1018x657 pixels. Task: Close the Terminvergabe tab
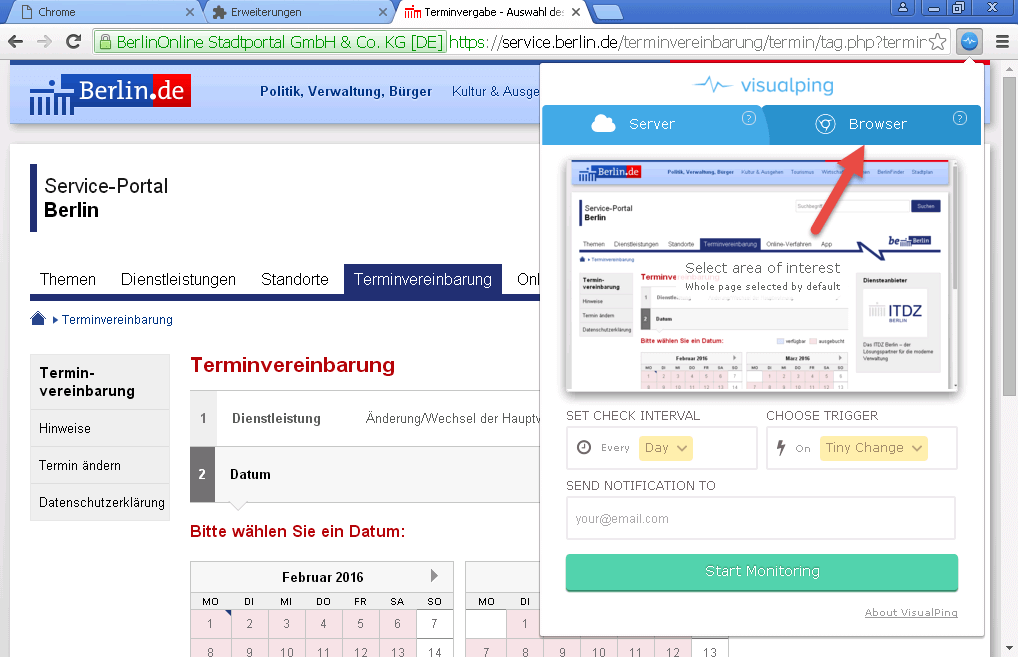point(576,12)
